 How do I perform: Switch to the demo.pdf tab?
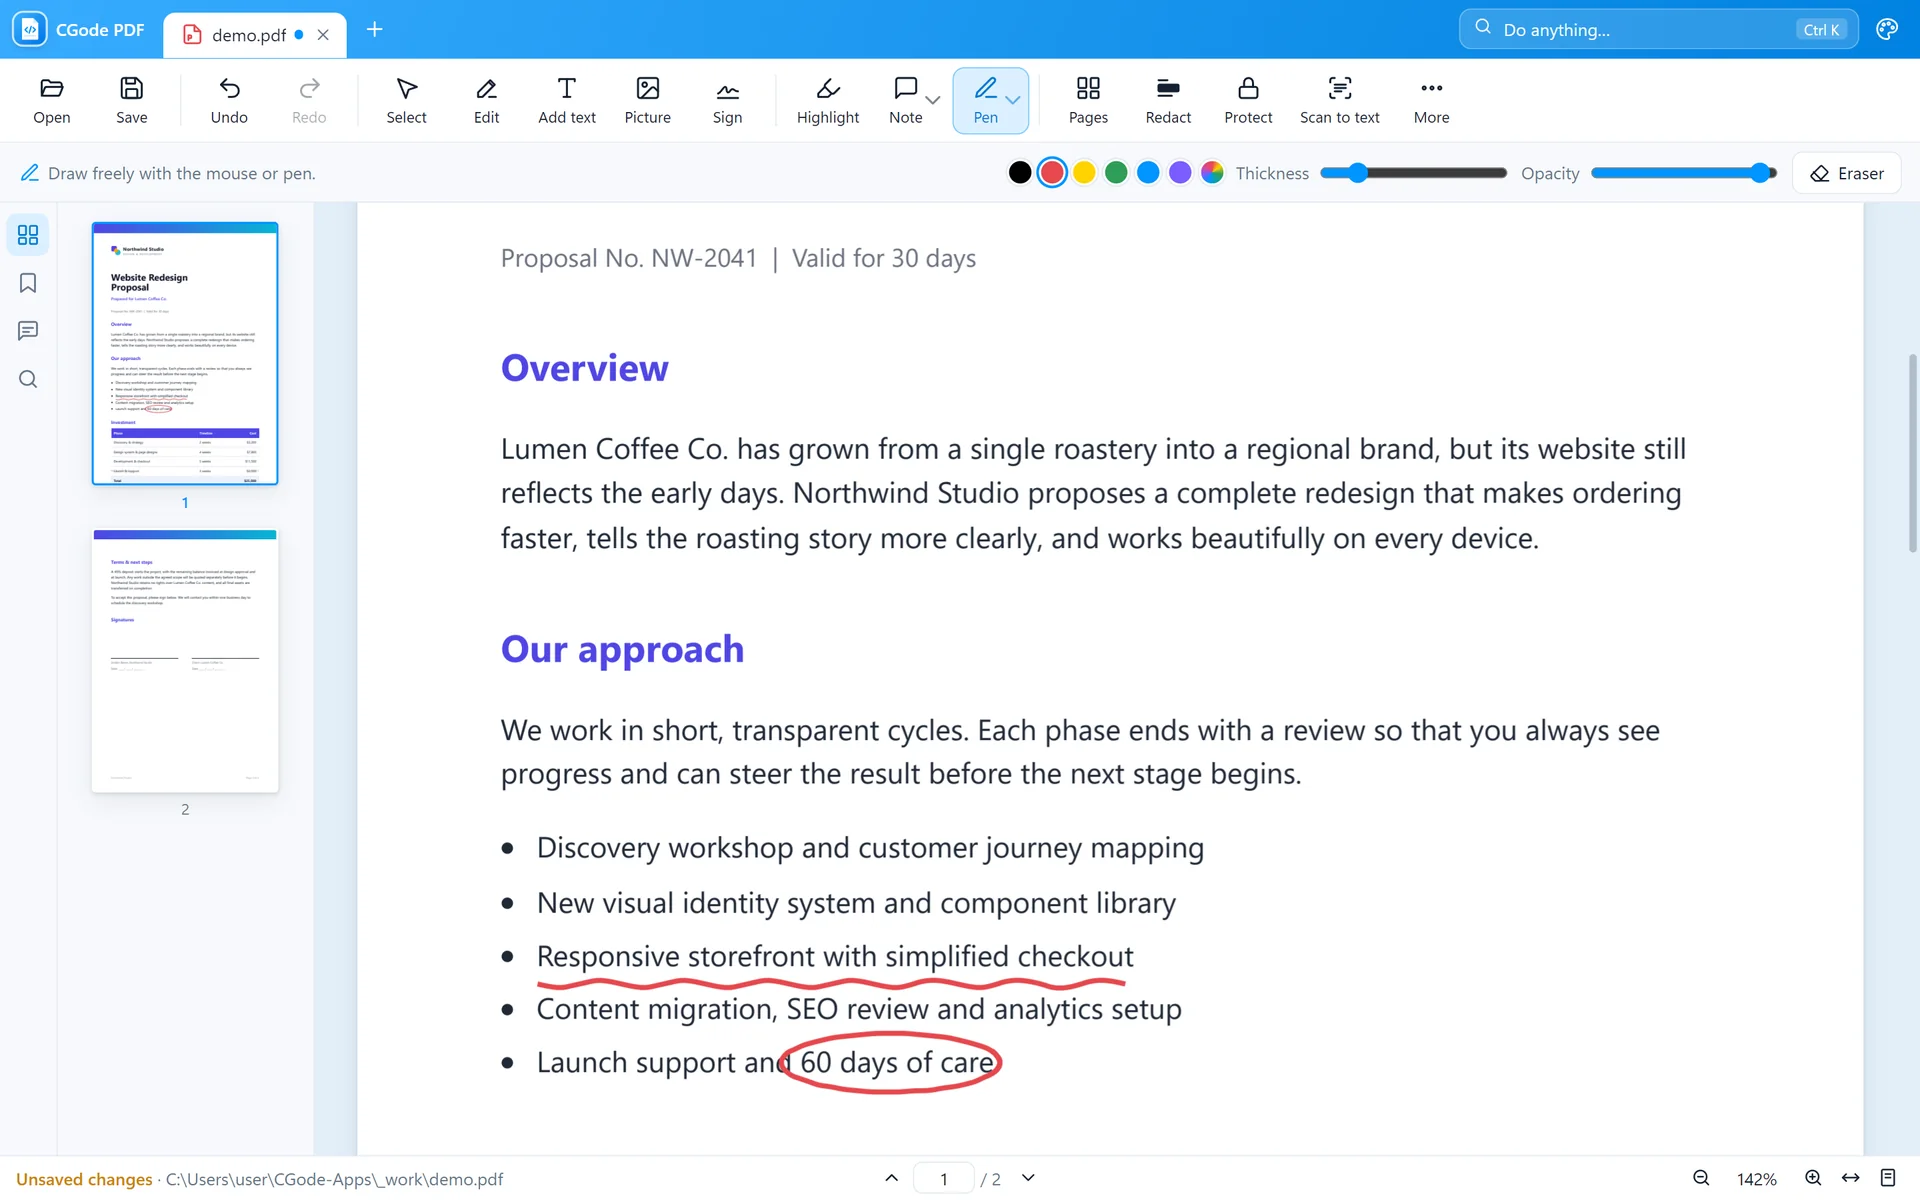coord(248,35)
